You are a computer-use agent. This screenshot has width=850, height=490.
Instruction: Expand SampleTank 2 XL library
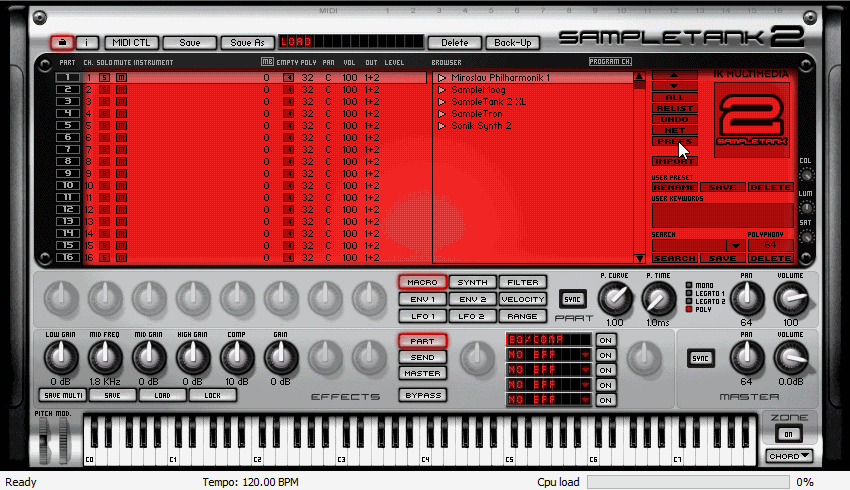(x=442, y=102)
